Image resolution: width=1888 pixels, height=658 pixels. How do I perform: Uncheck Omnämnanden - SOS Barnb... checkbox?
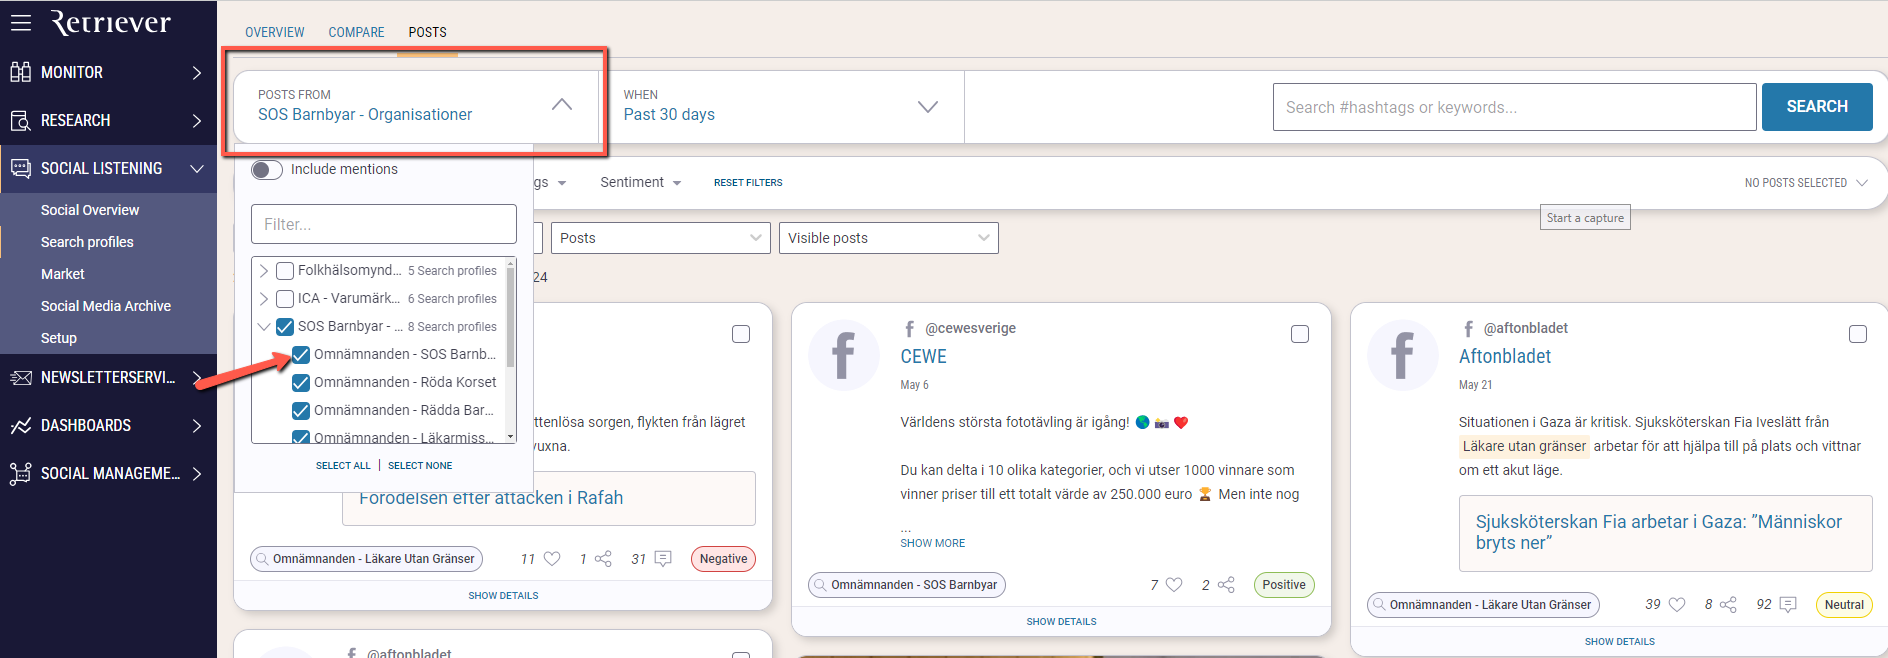301,355
